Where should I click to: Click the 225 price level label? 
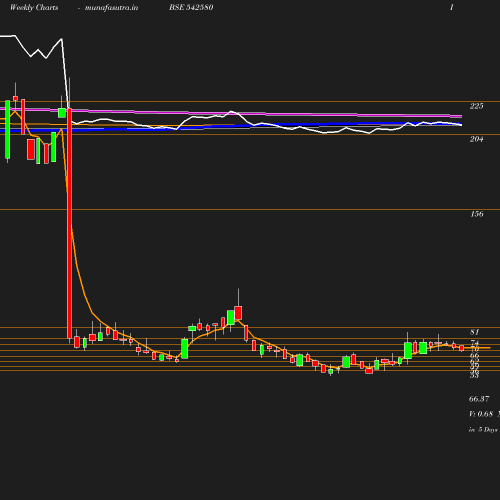pyautogui.click(x=476, y=106)
